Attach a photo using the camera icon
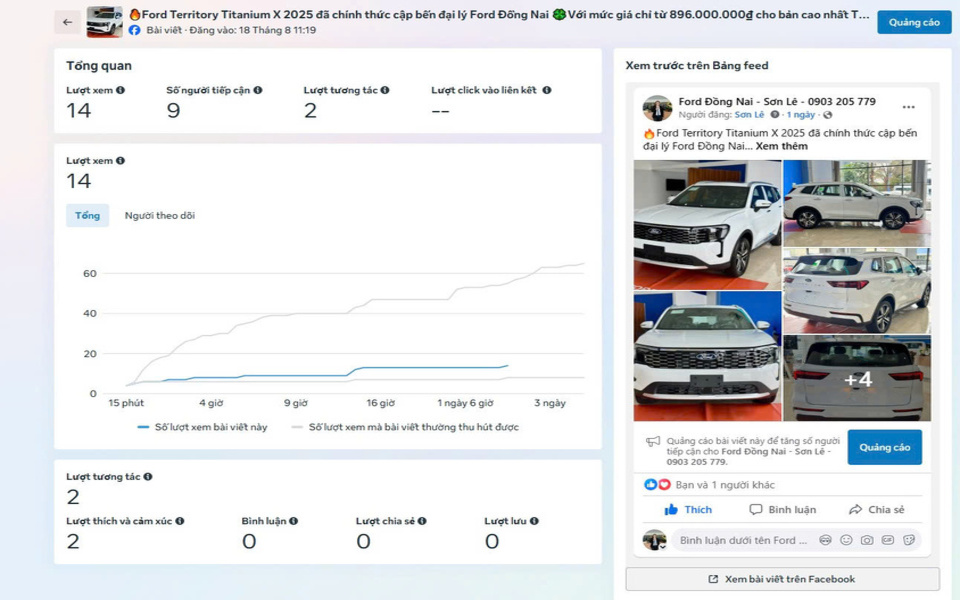This screenshot has width=960, height=600. coord(867,540)
